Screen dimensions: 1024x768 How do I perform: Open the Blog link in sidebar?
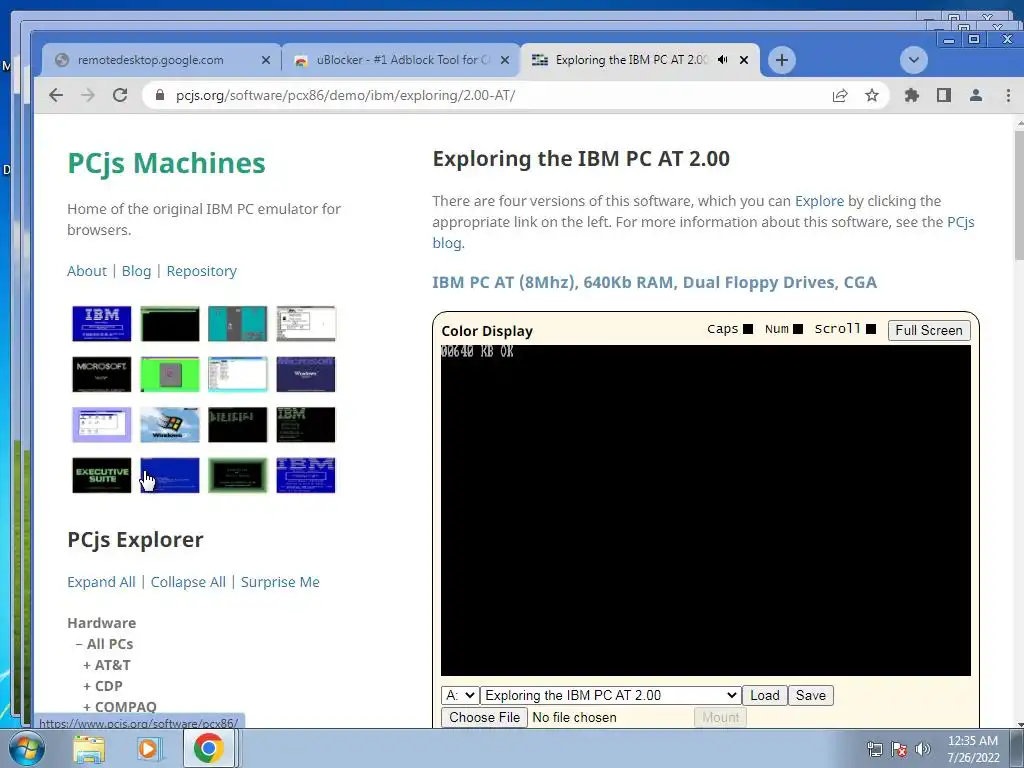[x=136, y=271]
